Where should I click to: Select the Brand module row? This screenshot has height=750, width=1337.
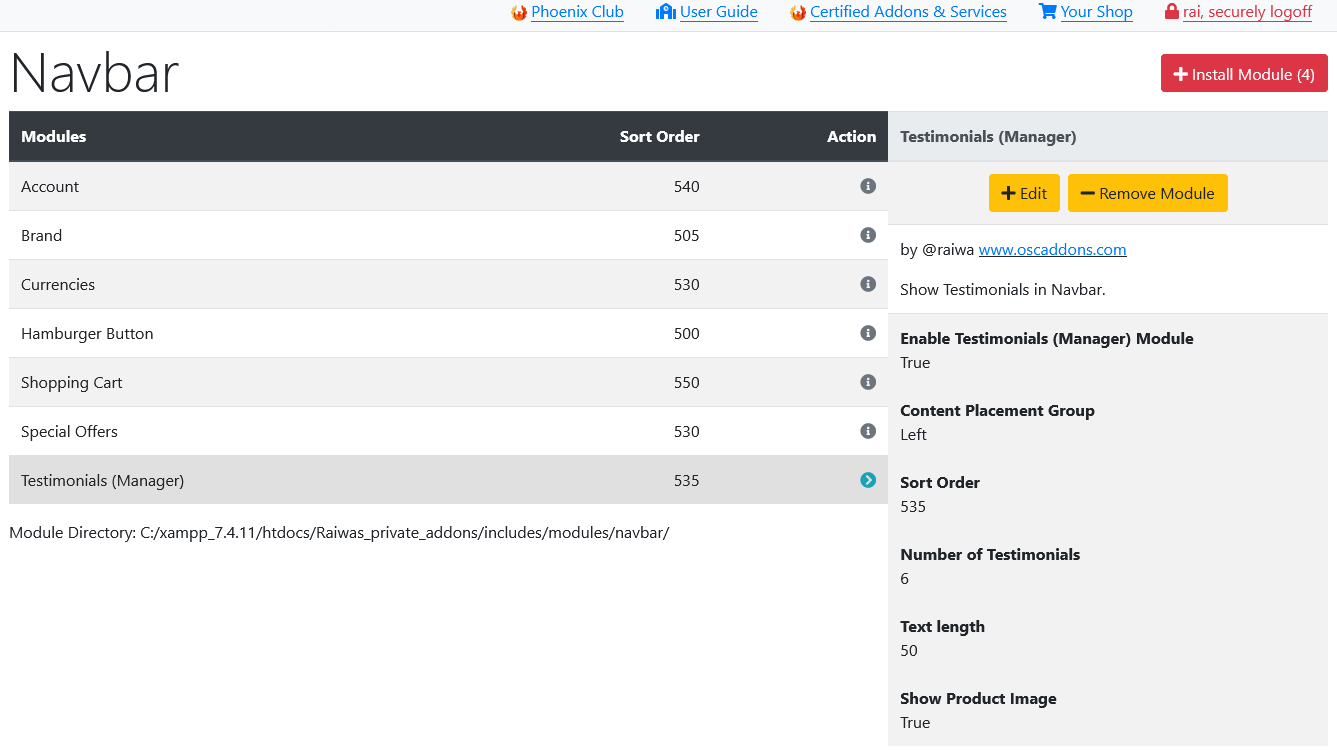coord(448,235)
